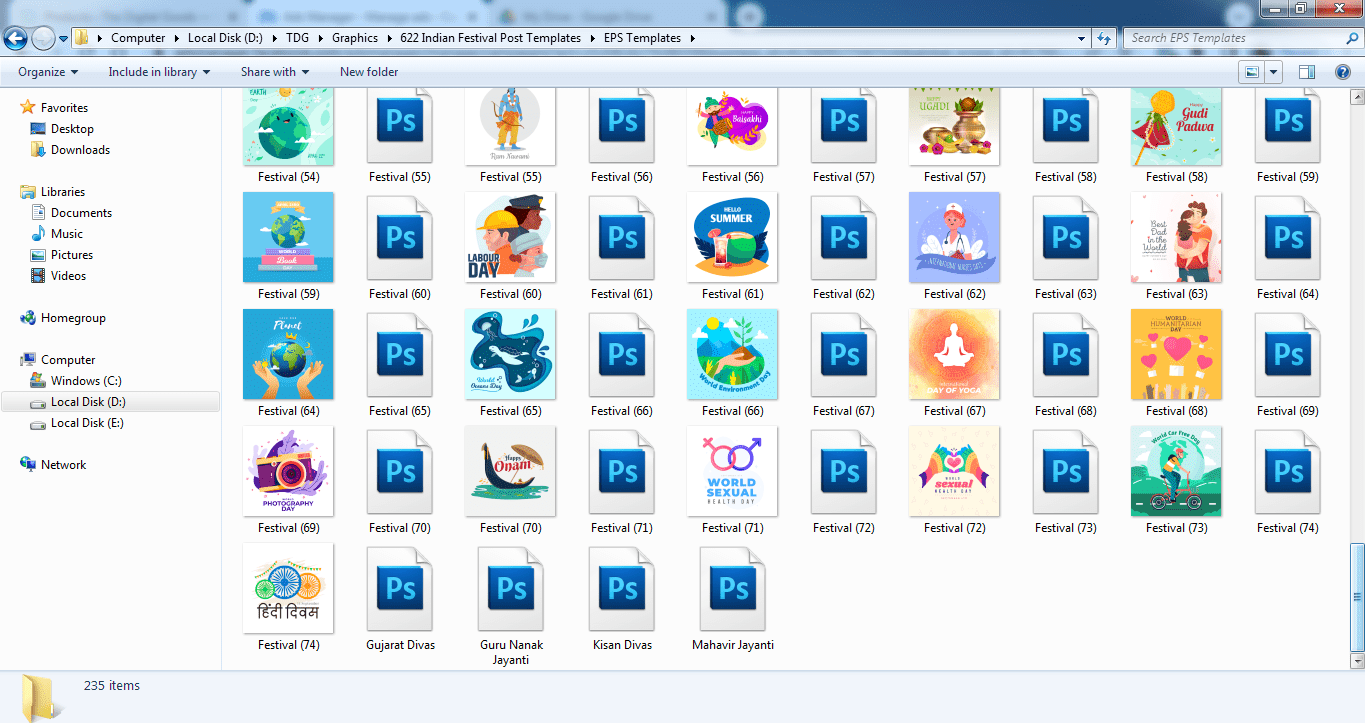Click the vertical scrollbar thumb
This screenshot has width=1365, height=723.
pyautogui.click(x=1356, y=595)
